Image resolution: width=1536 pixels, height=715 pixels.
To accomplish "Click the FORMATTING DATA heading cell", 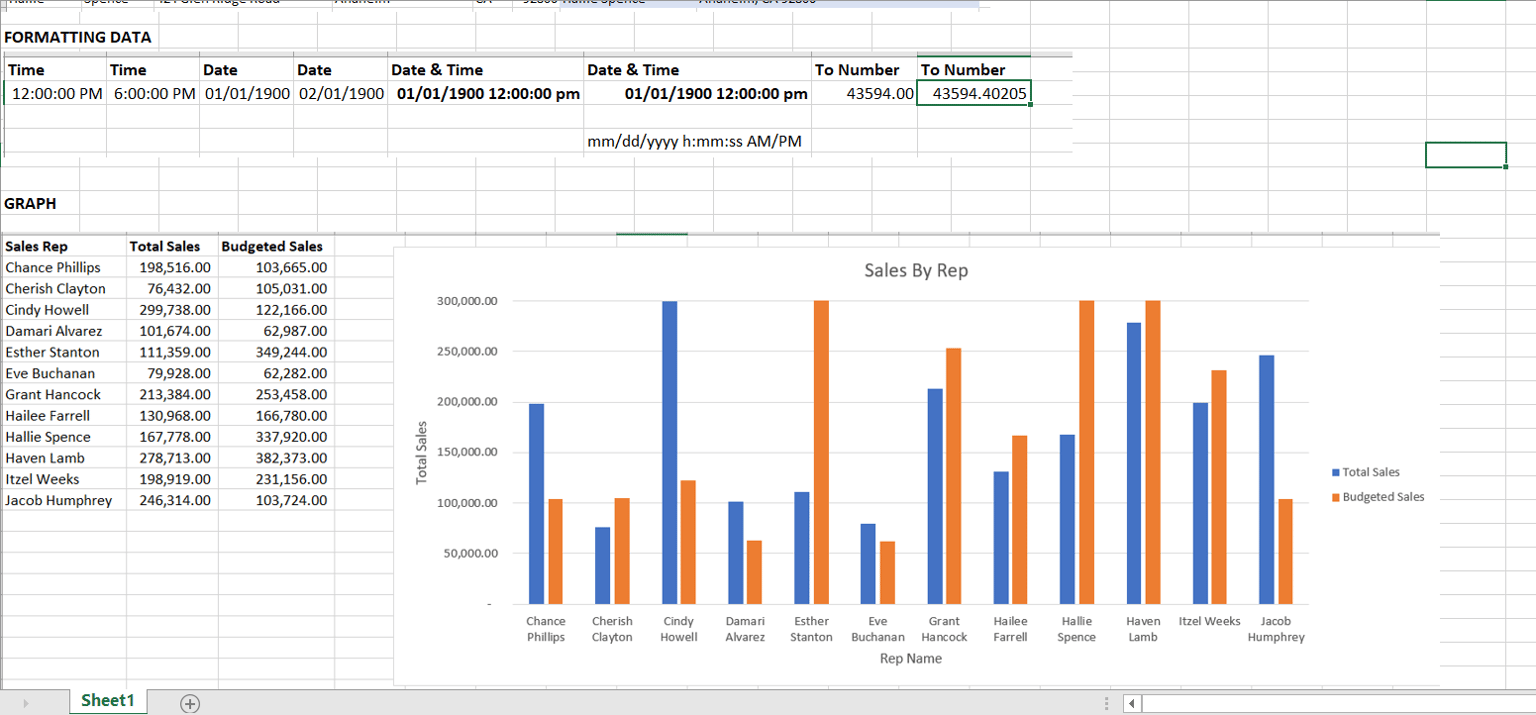I will pos(78,37).
